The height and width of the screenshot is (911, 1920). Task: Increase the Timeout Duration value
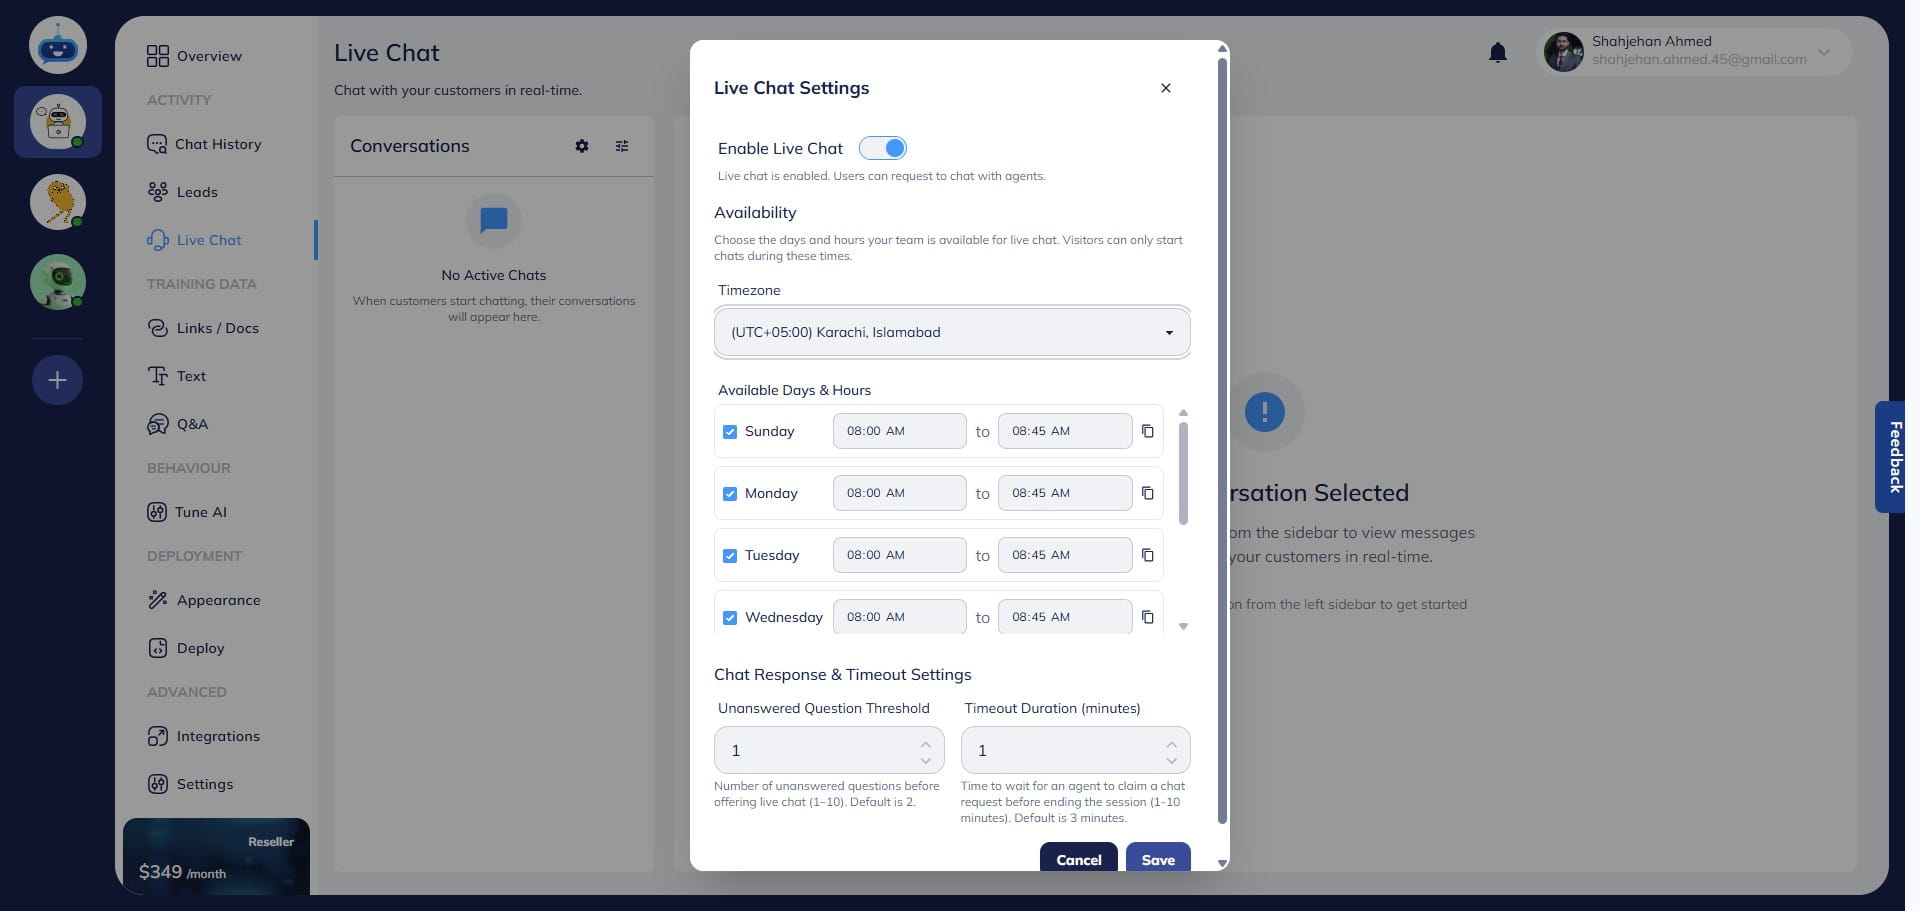[1171, 743]
